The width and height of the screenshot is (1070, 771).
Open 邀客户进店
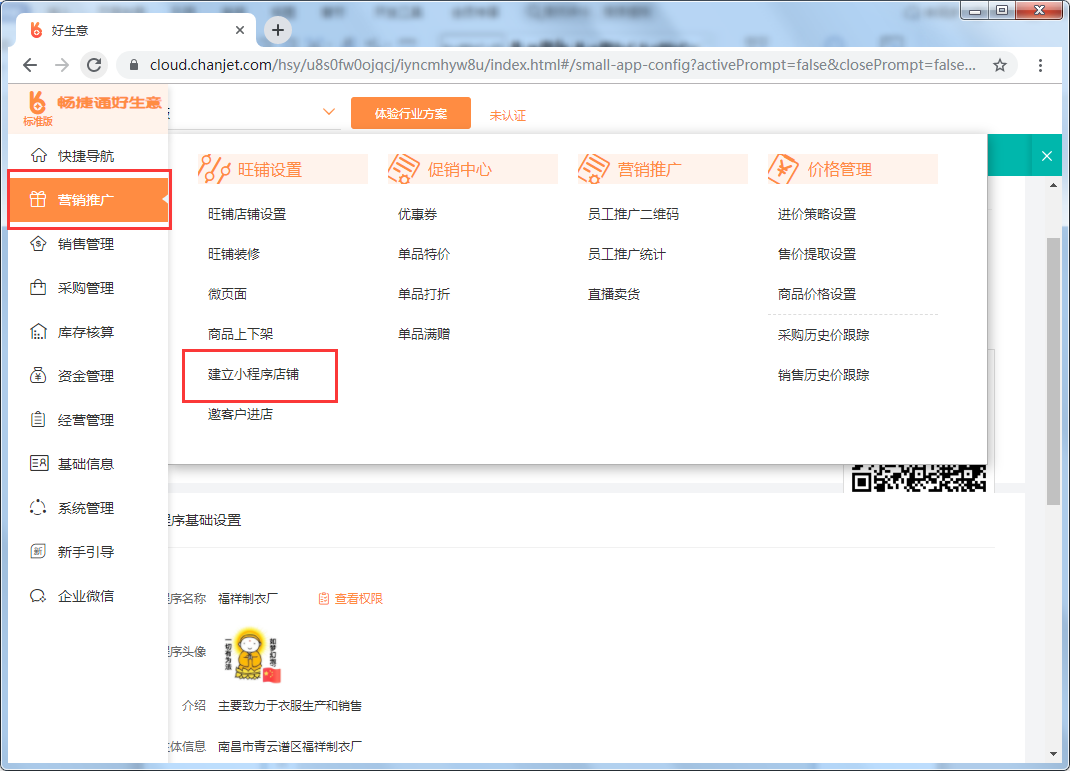pos(240,413)
